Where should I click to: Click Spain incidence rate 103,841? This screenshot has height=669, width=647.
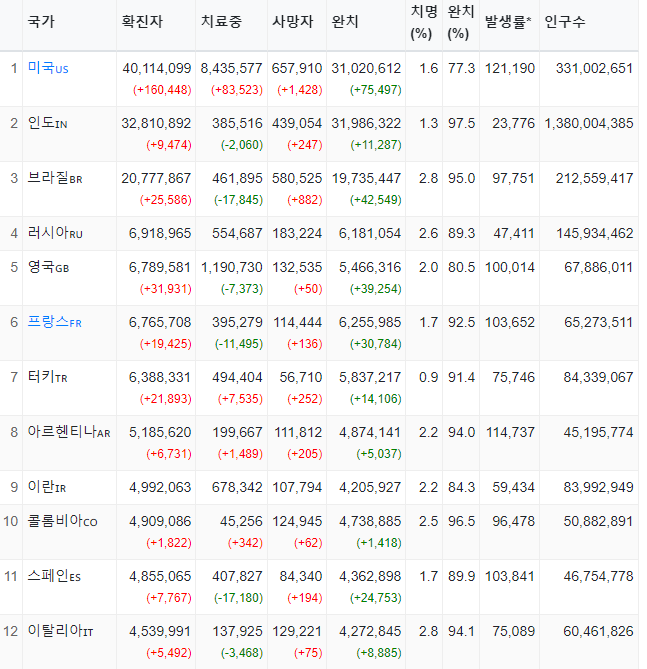pyautogui.click(x=510, y=576)
